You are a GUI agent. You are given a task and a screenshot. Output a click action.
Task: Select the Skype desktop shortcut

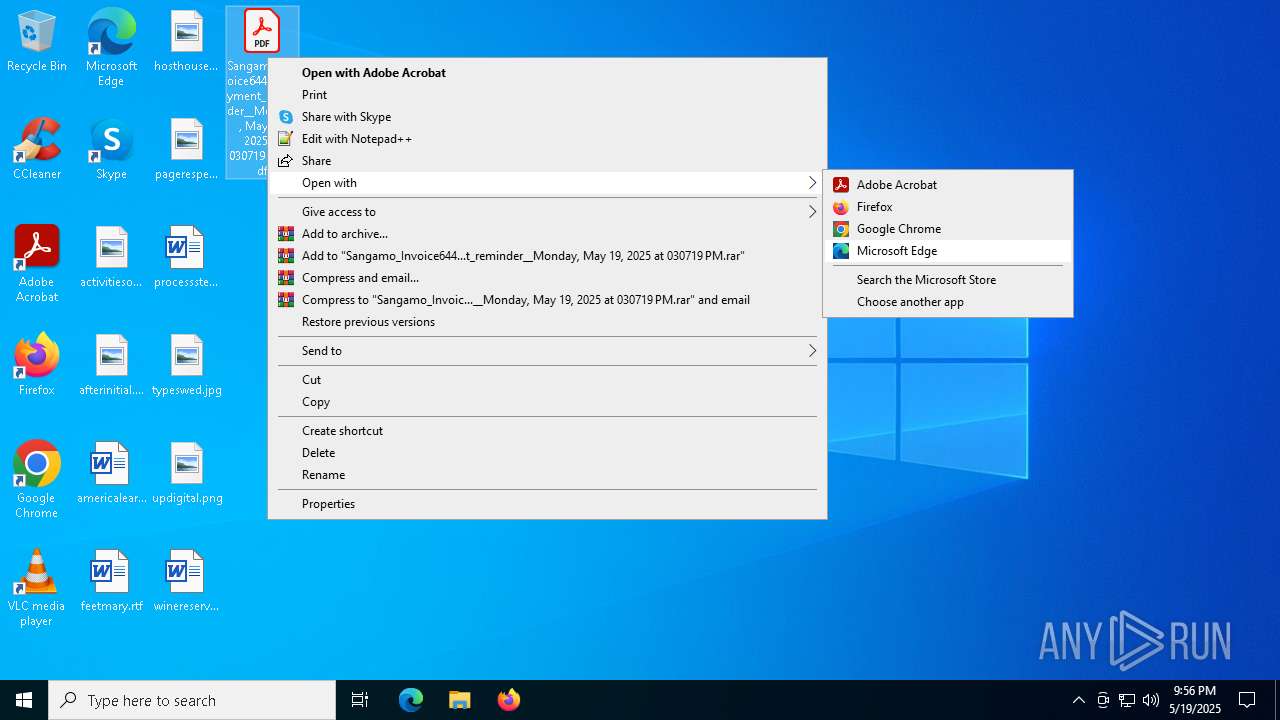coord(111,150)
